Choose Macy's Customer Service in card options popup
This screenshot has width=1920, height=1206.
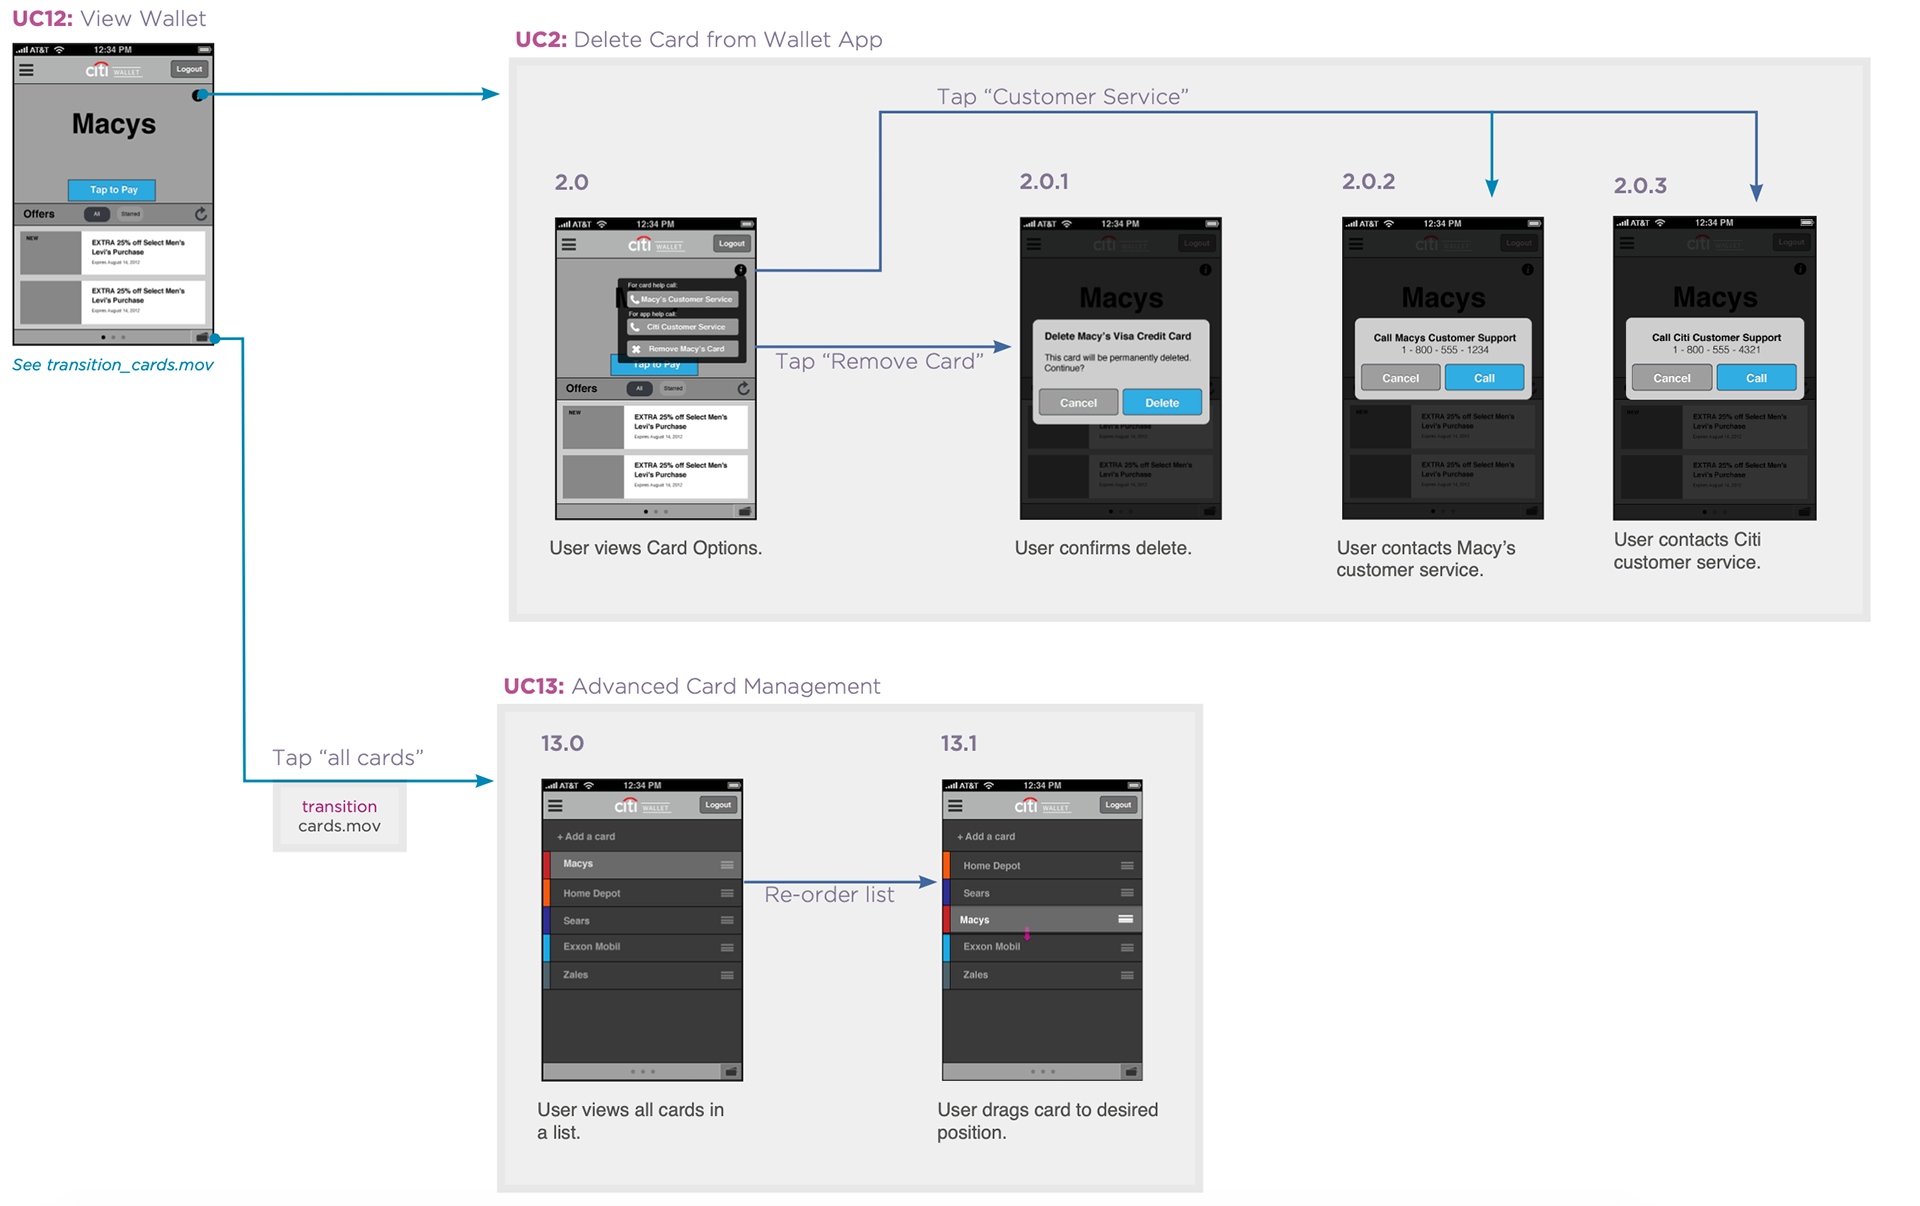coord(683,299)
